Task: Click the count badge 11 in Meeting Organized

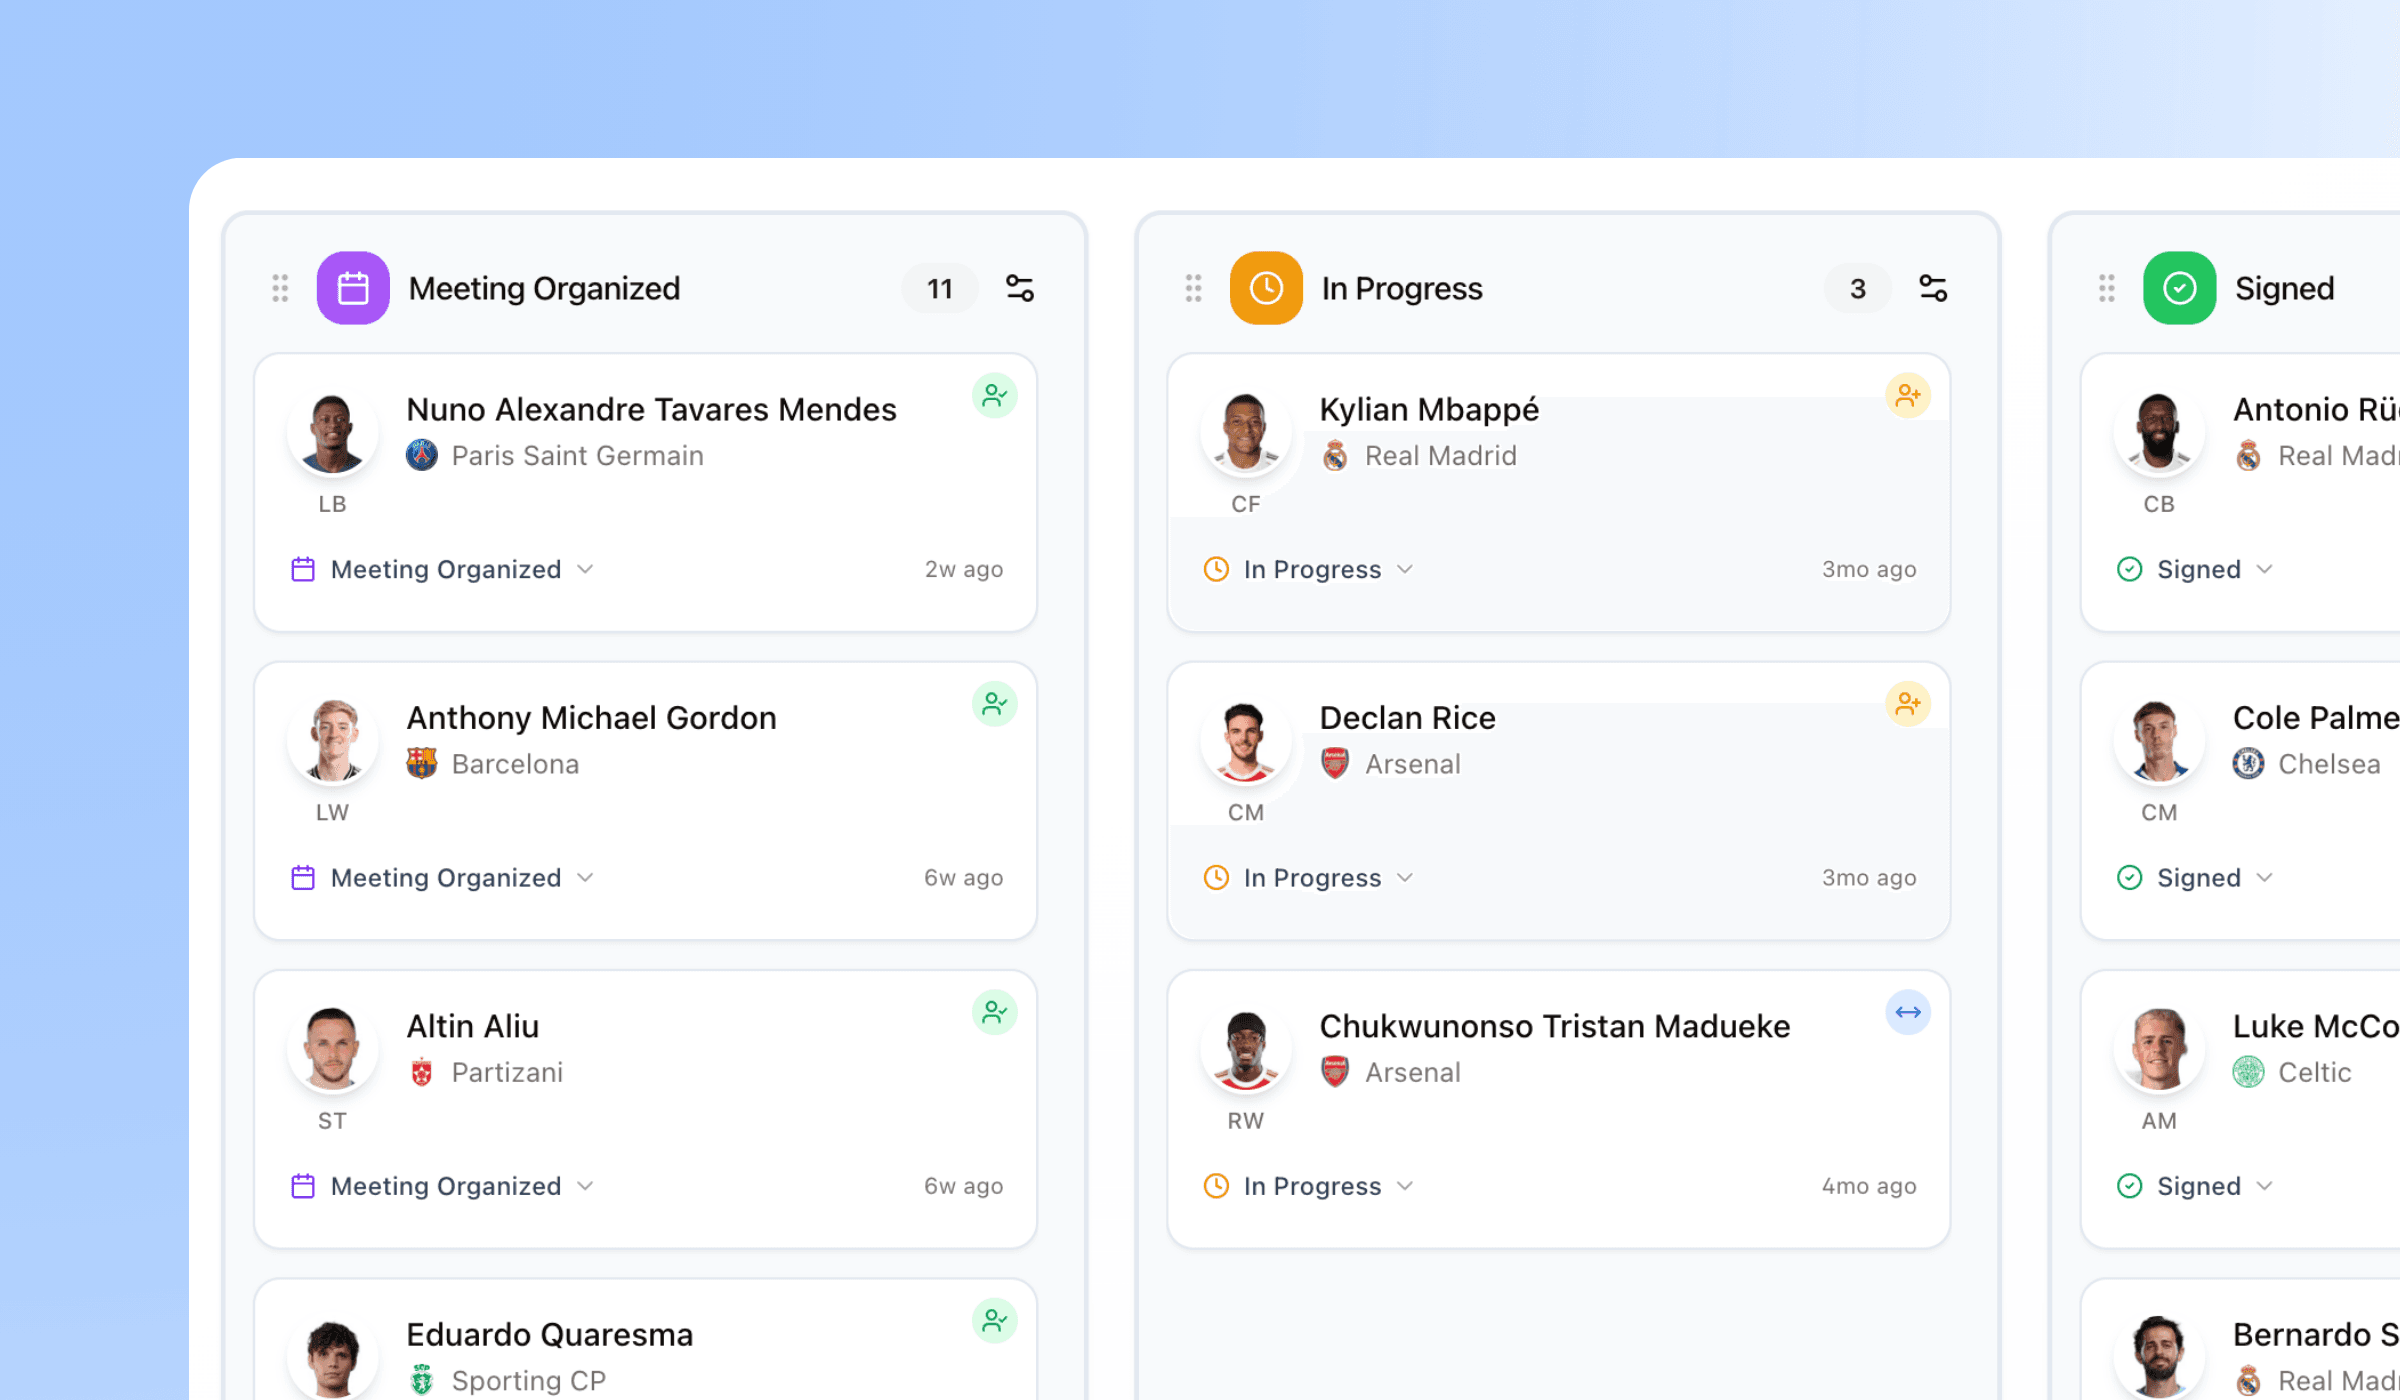Action: pos(940,288)
